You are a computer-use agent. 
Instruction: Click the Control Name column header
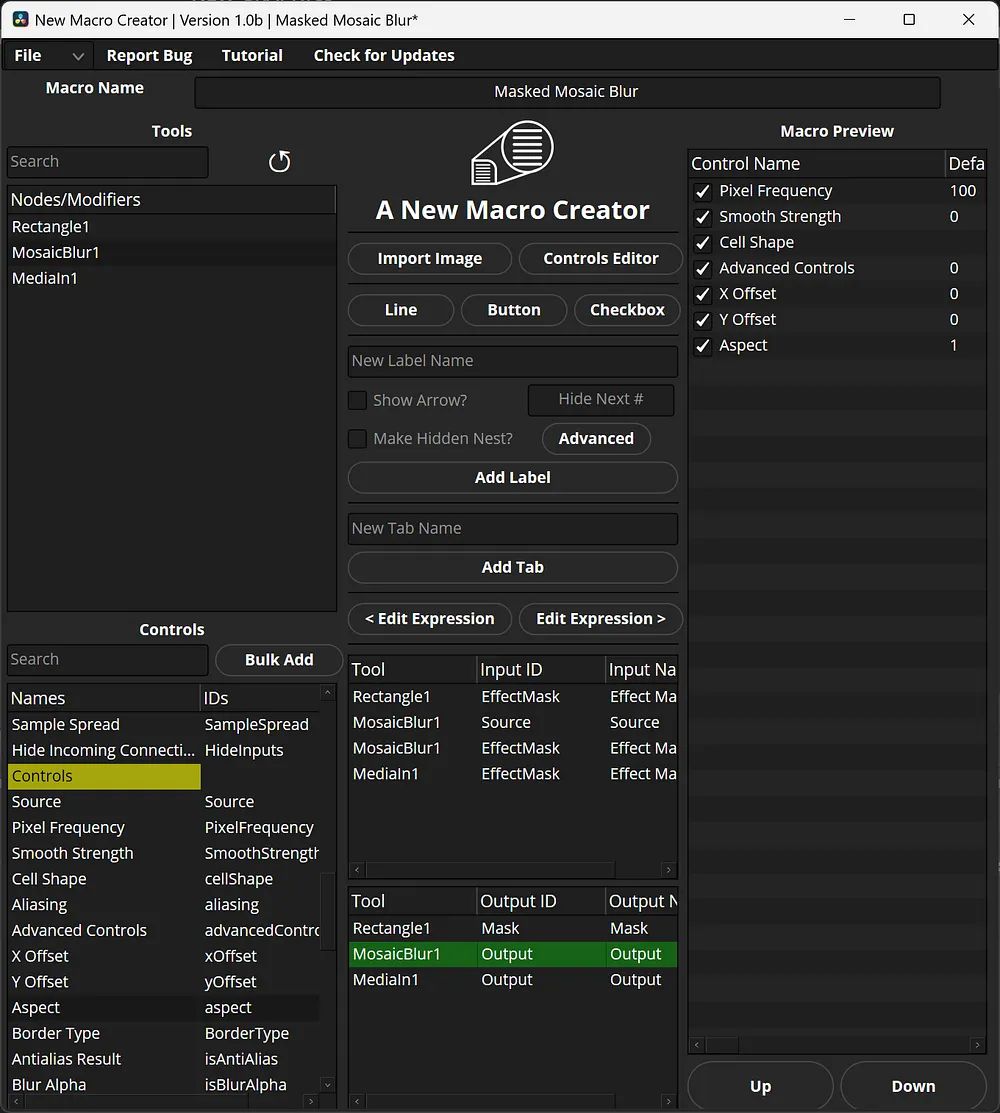tap(816, 164)
